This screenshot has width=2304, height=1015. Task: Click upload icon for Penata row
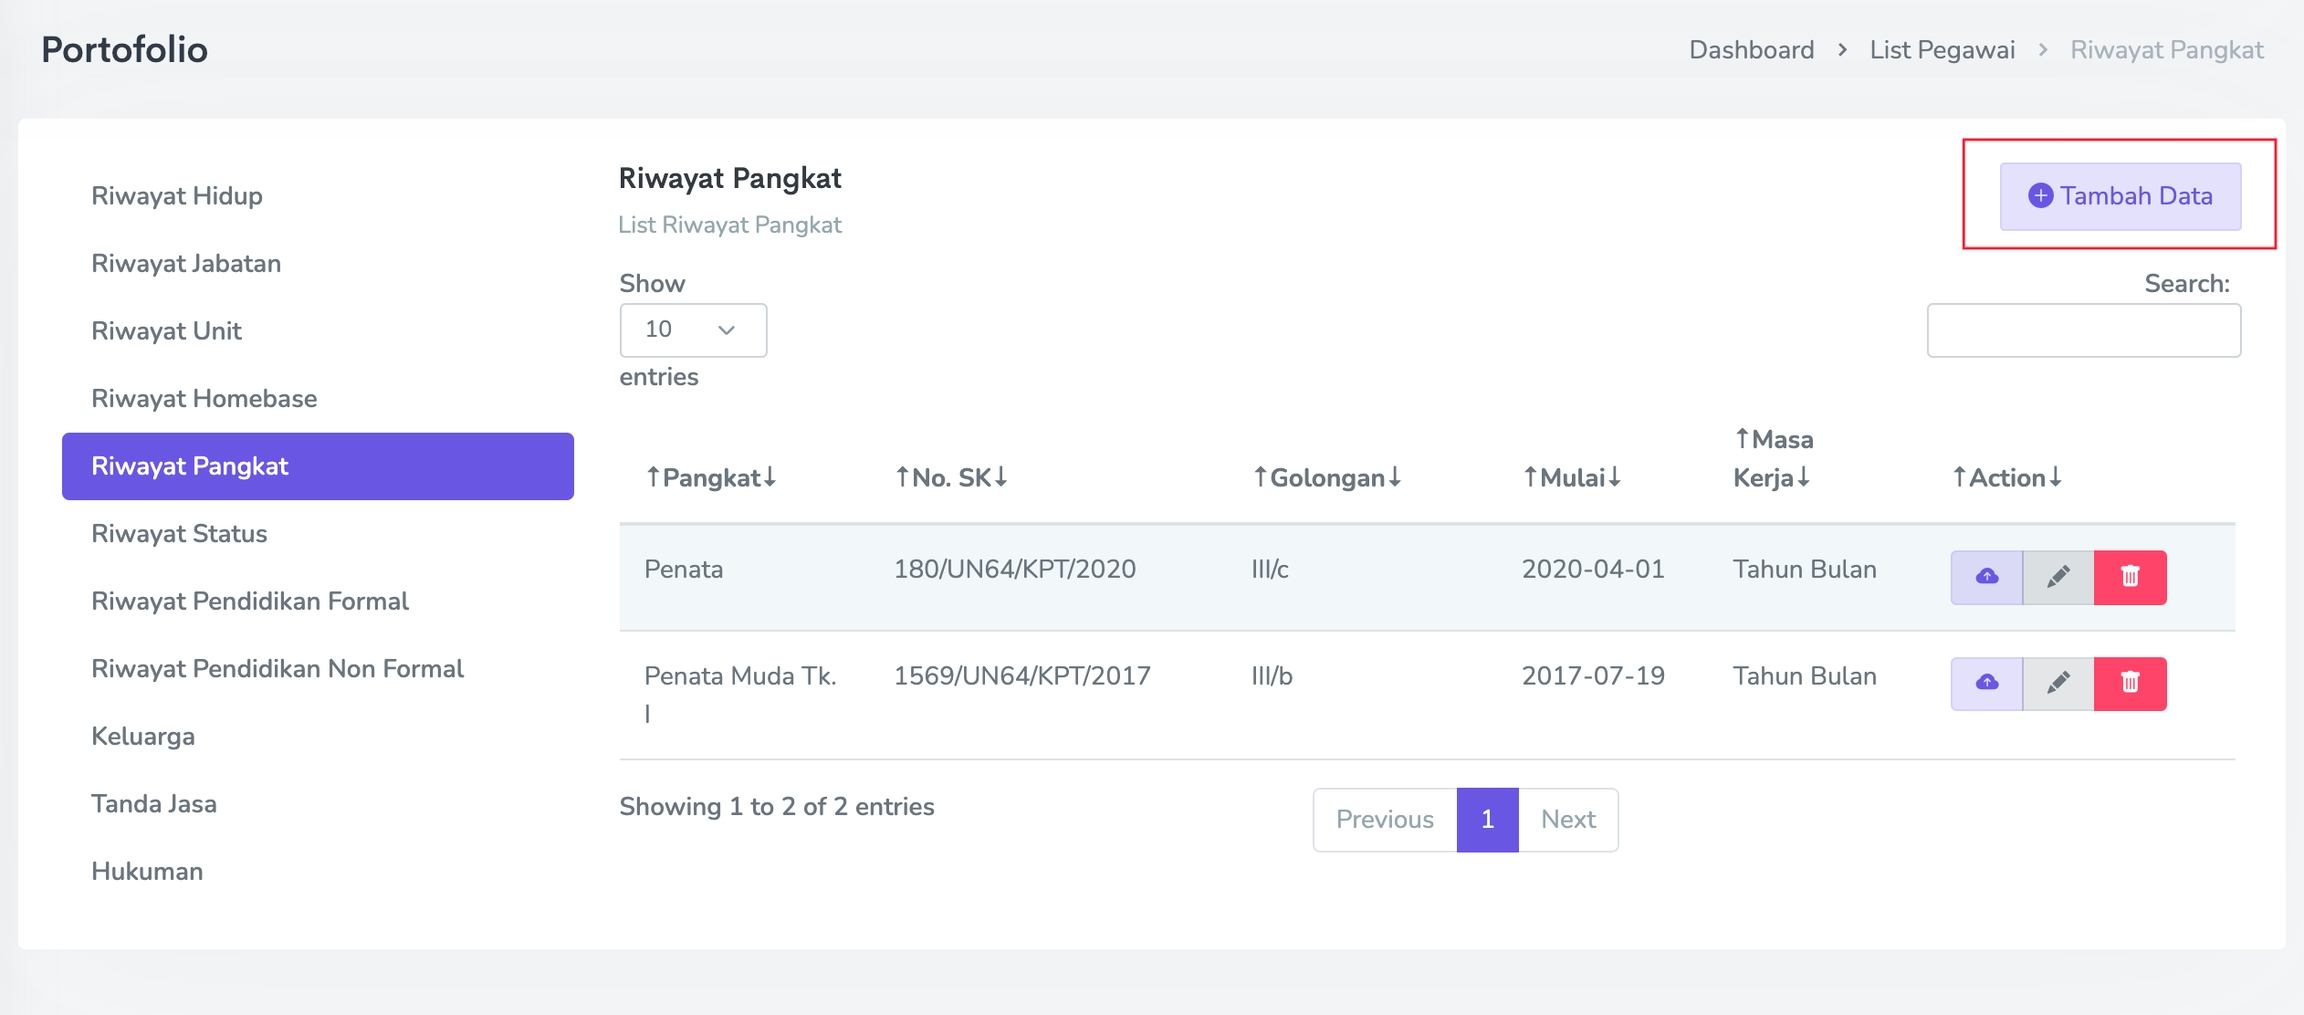[1986, 577]
